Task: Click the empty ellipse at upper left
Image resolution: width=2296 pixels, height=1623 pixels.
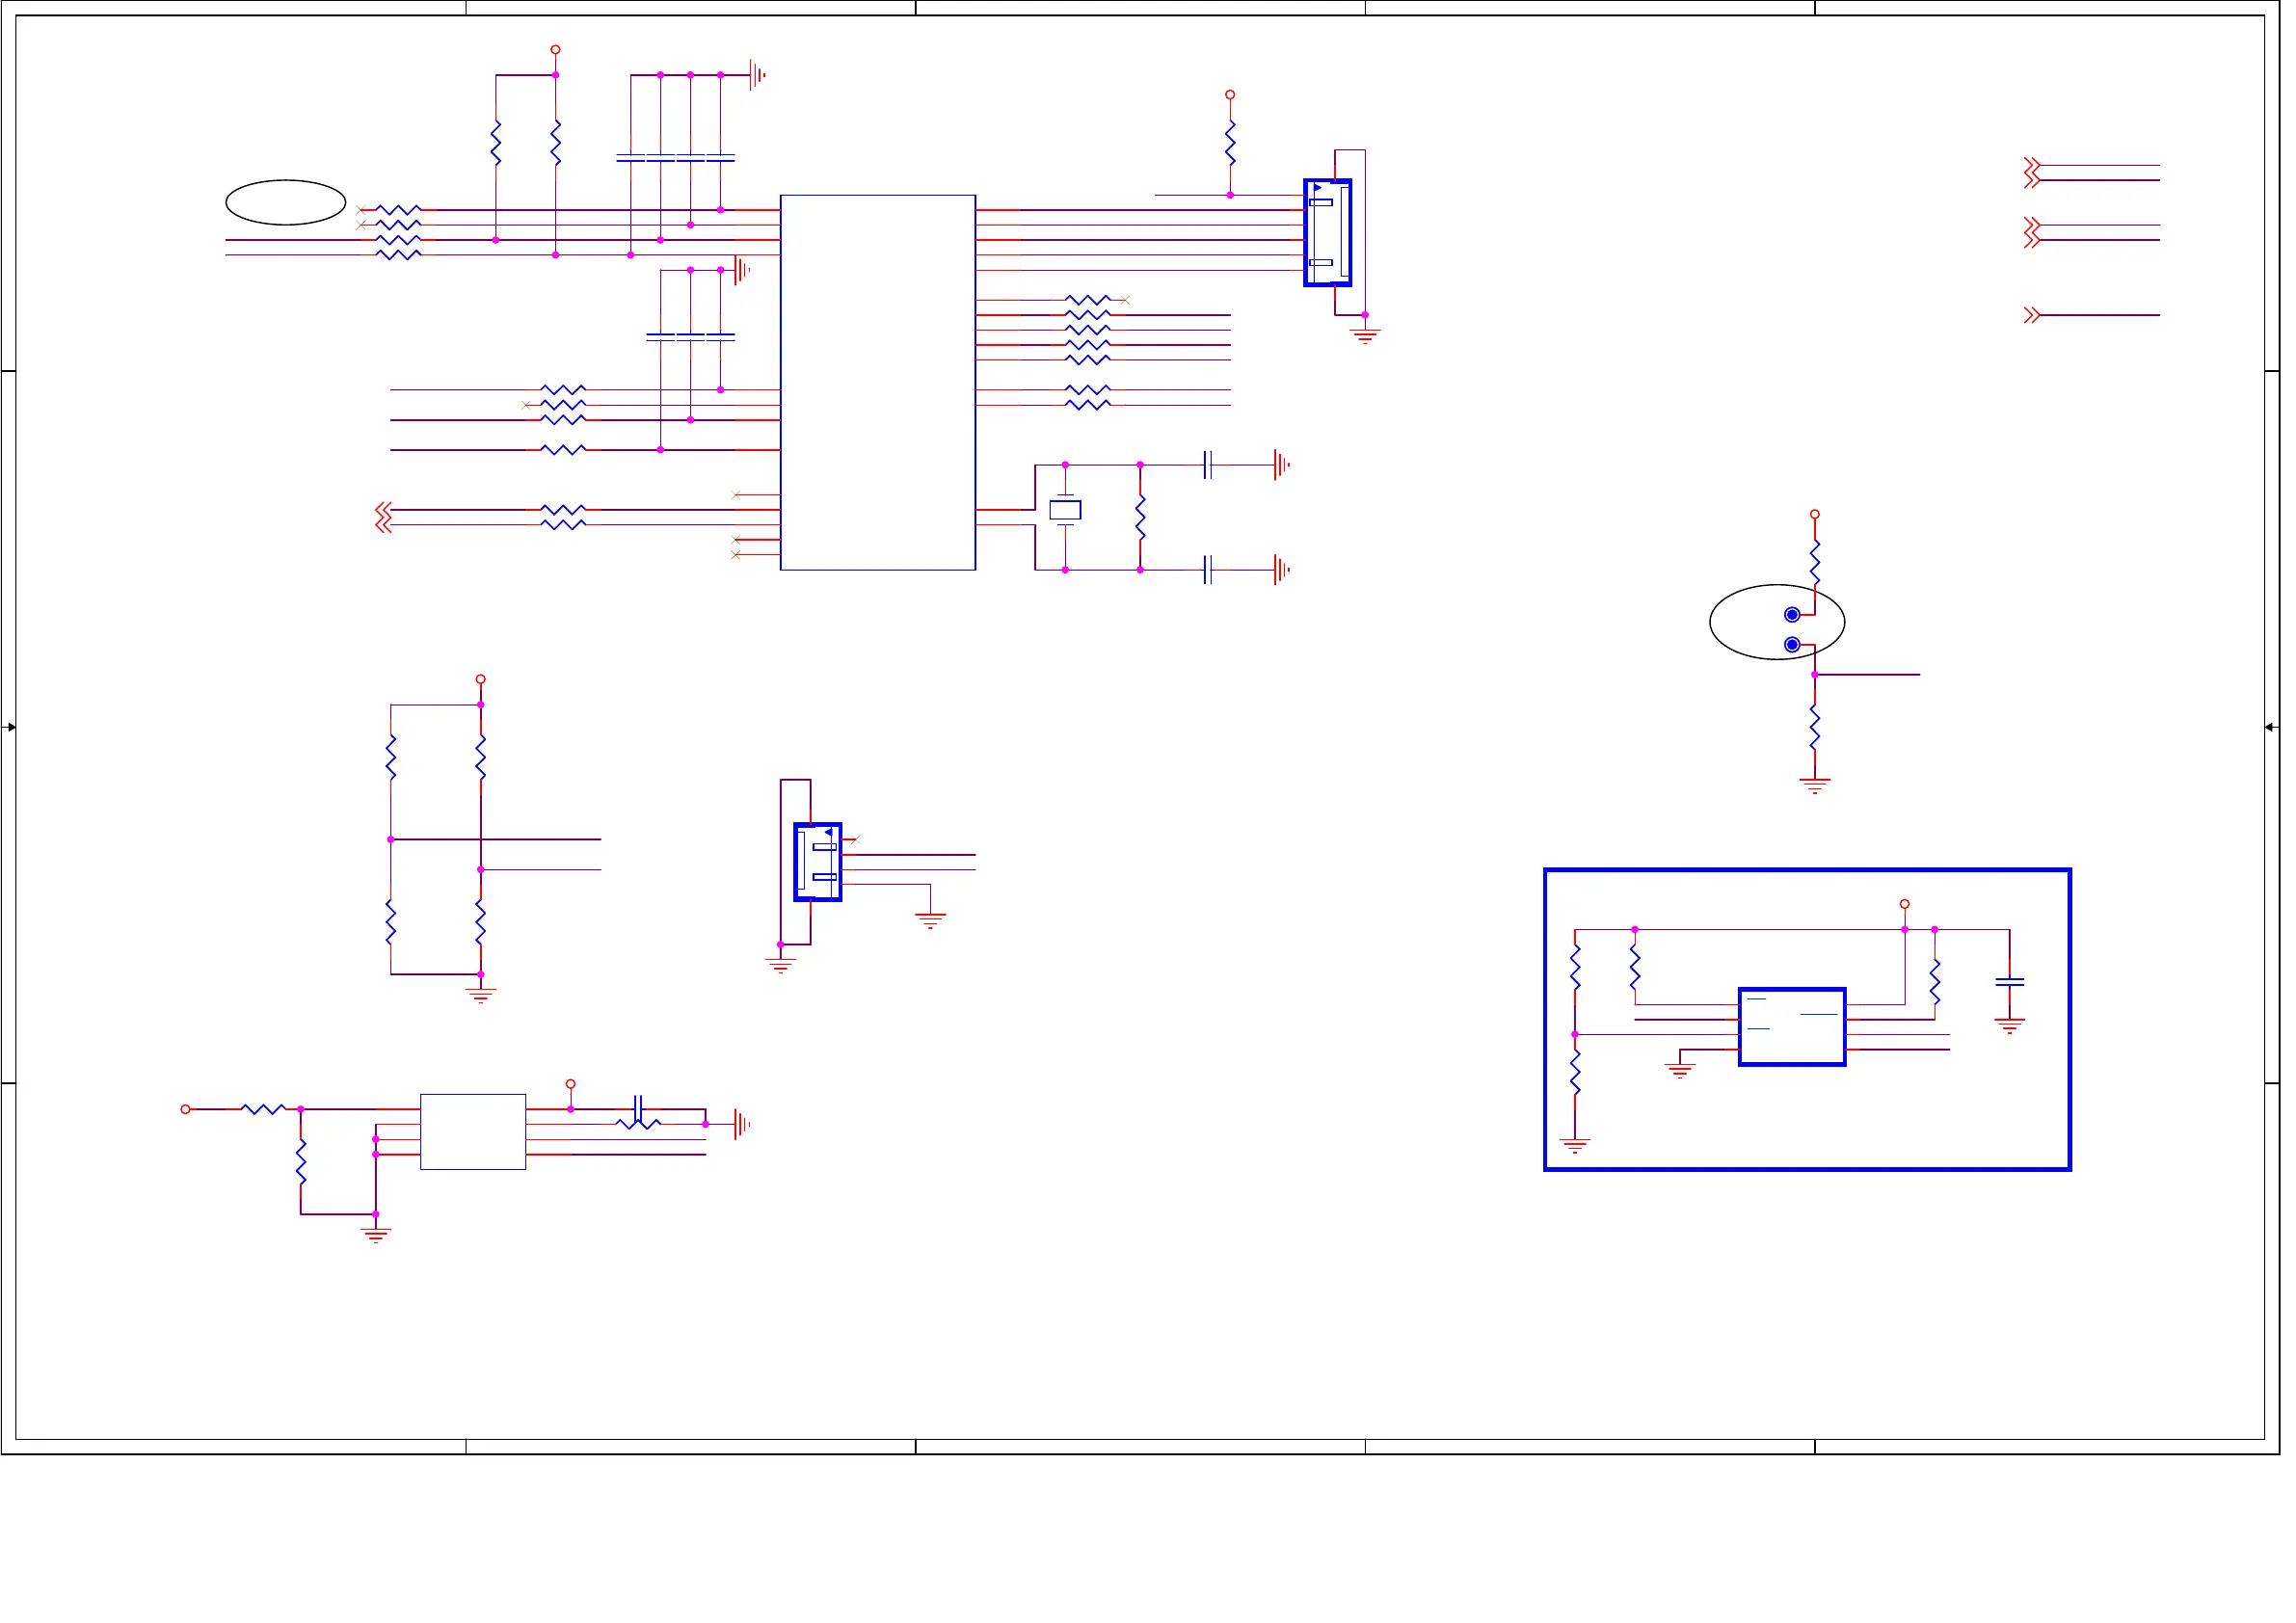Action: (x=286, y=202)
